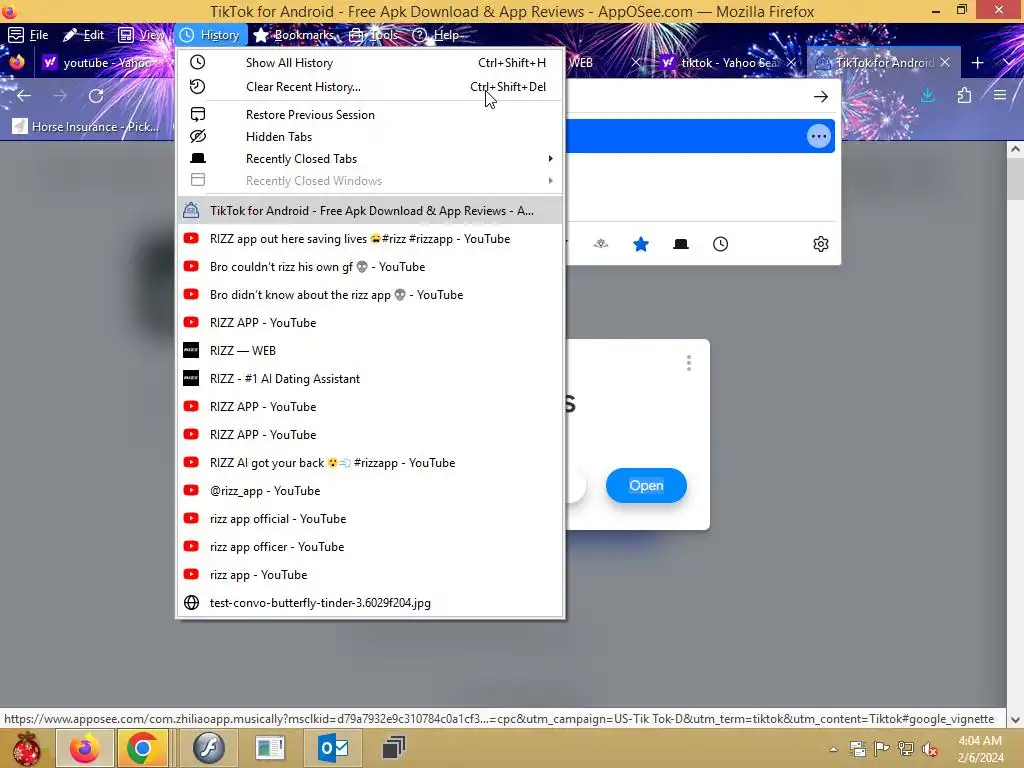
Task: Open 'RIZZ — WEB' history entry
Action: pyautogui.click(x=370, y=351)
